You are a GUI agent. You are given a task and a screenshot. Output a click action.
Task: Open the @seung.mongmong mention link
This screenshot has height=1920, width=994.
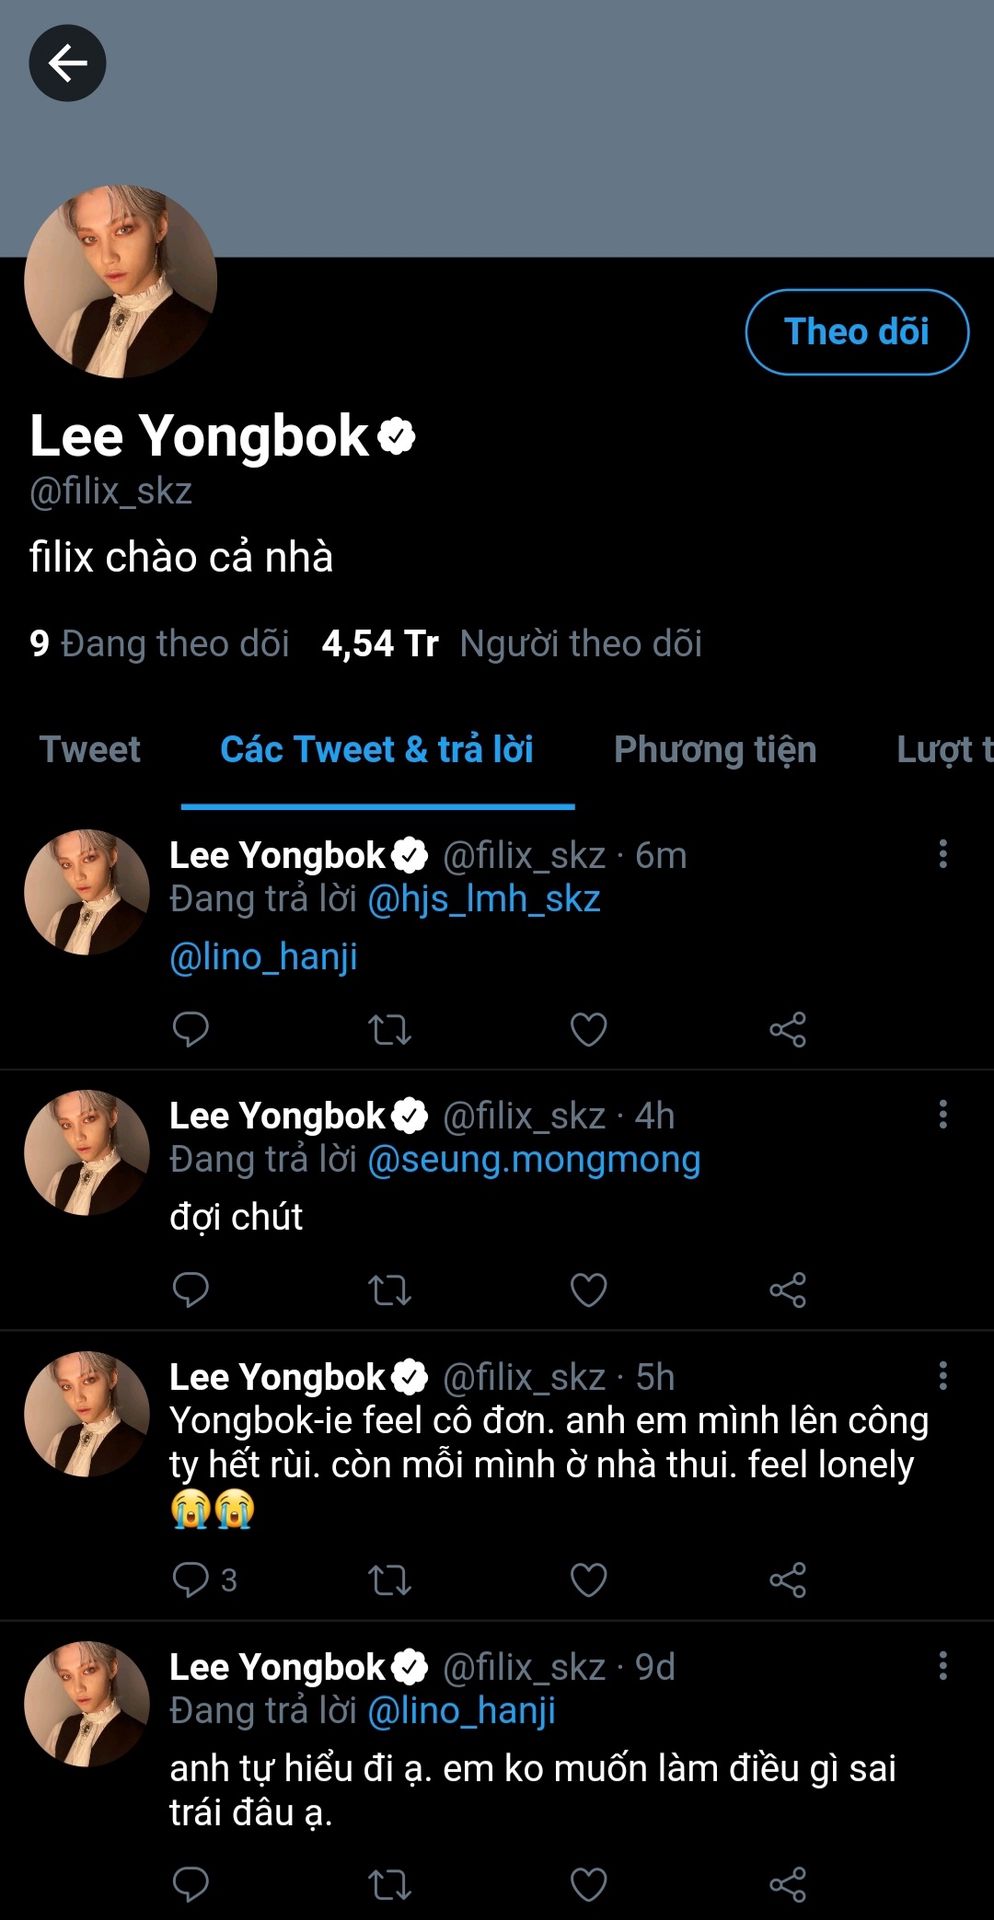click(x=534, y=1159)
